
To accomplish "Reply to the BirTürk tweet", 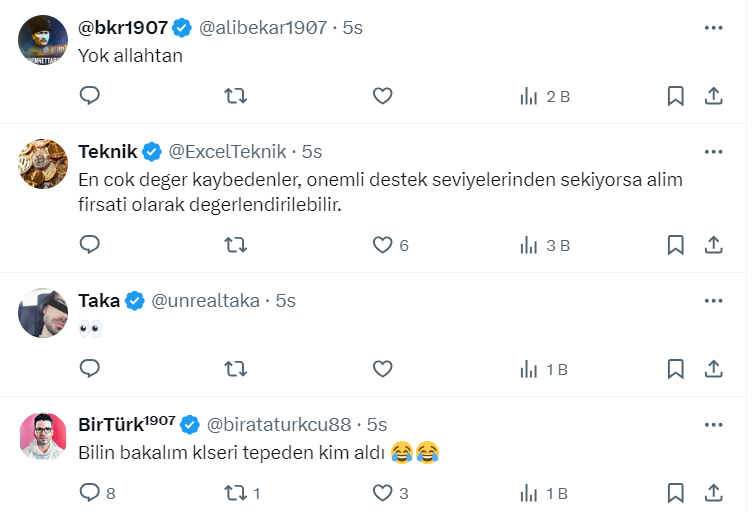I will tap(90, 493).
